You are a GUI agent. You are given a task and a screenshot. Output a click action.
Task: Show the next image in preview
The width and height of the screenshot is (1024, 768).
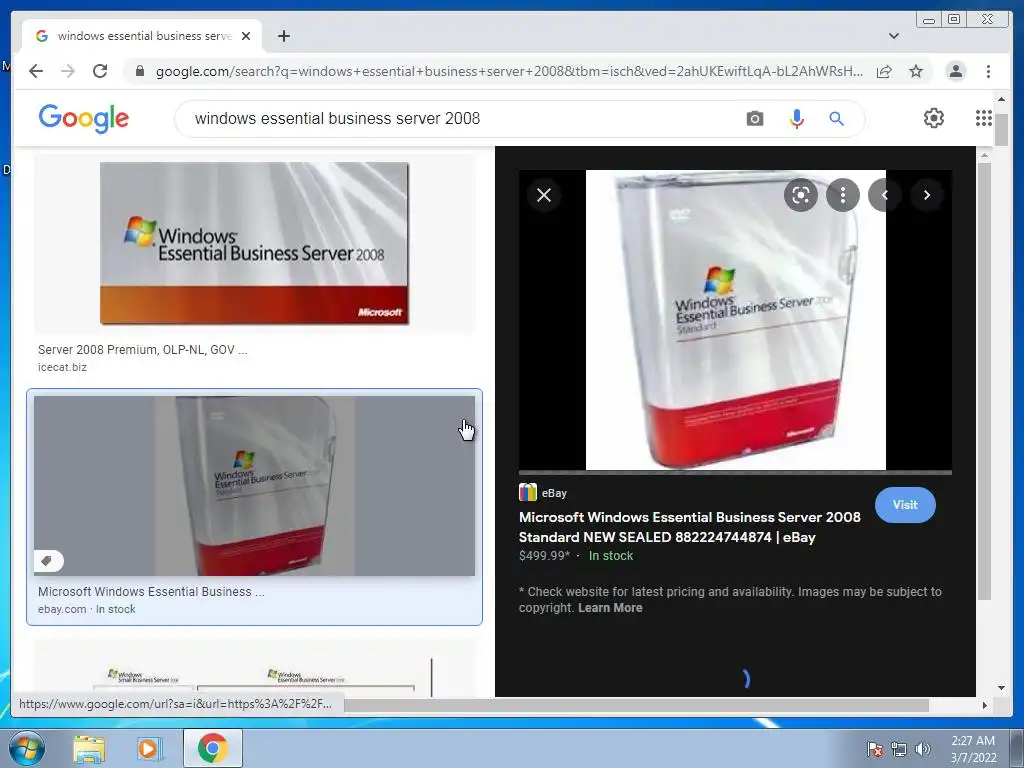point(927,195)
